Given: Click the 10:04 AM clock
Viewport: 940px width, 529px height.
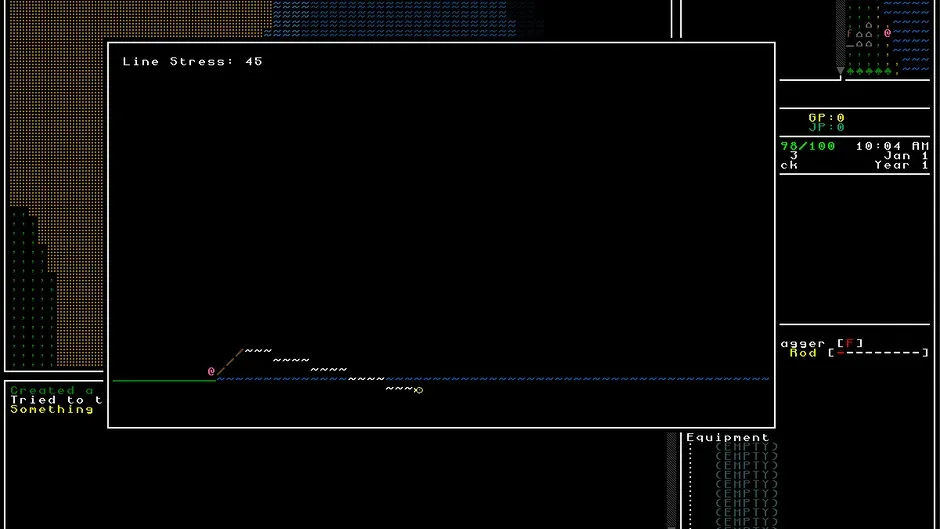Looking at the screenshot, I should (x=892, y=146).
